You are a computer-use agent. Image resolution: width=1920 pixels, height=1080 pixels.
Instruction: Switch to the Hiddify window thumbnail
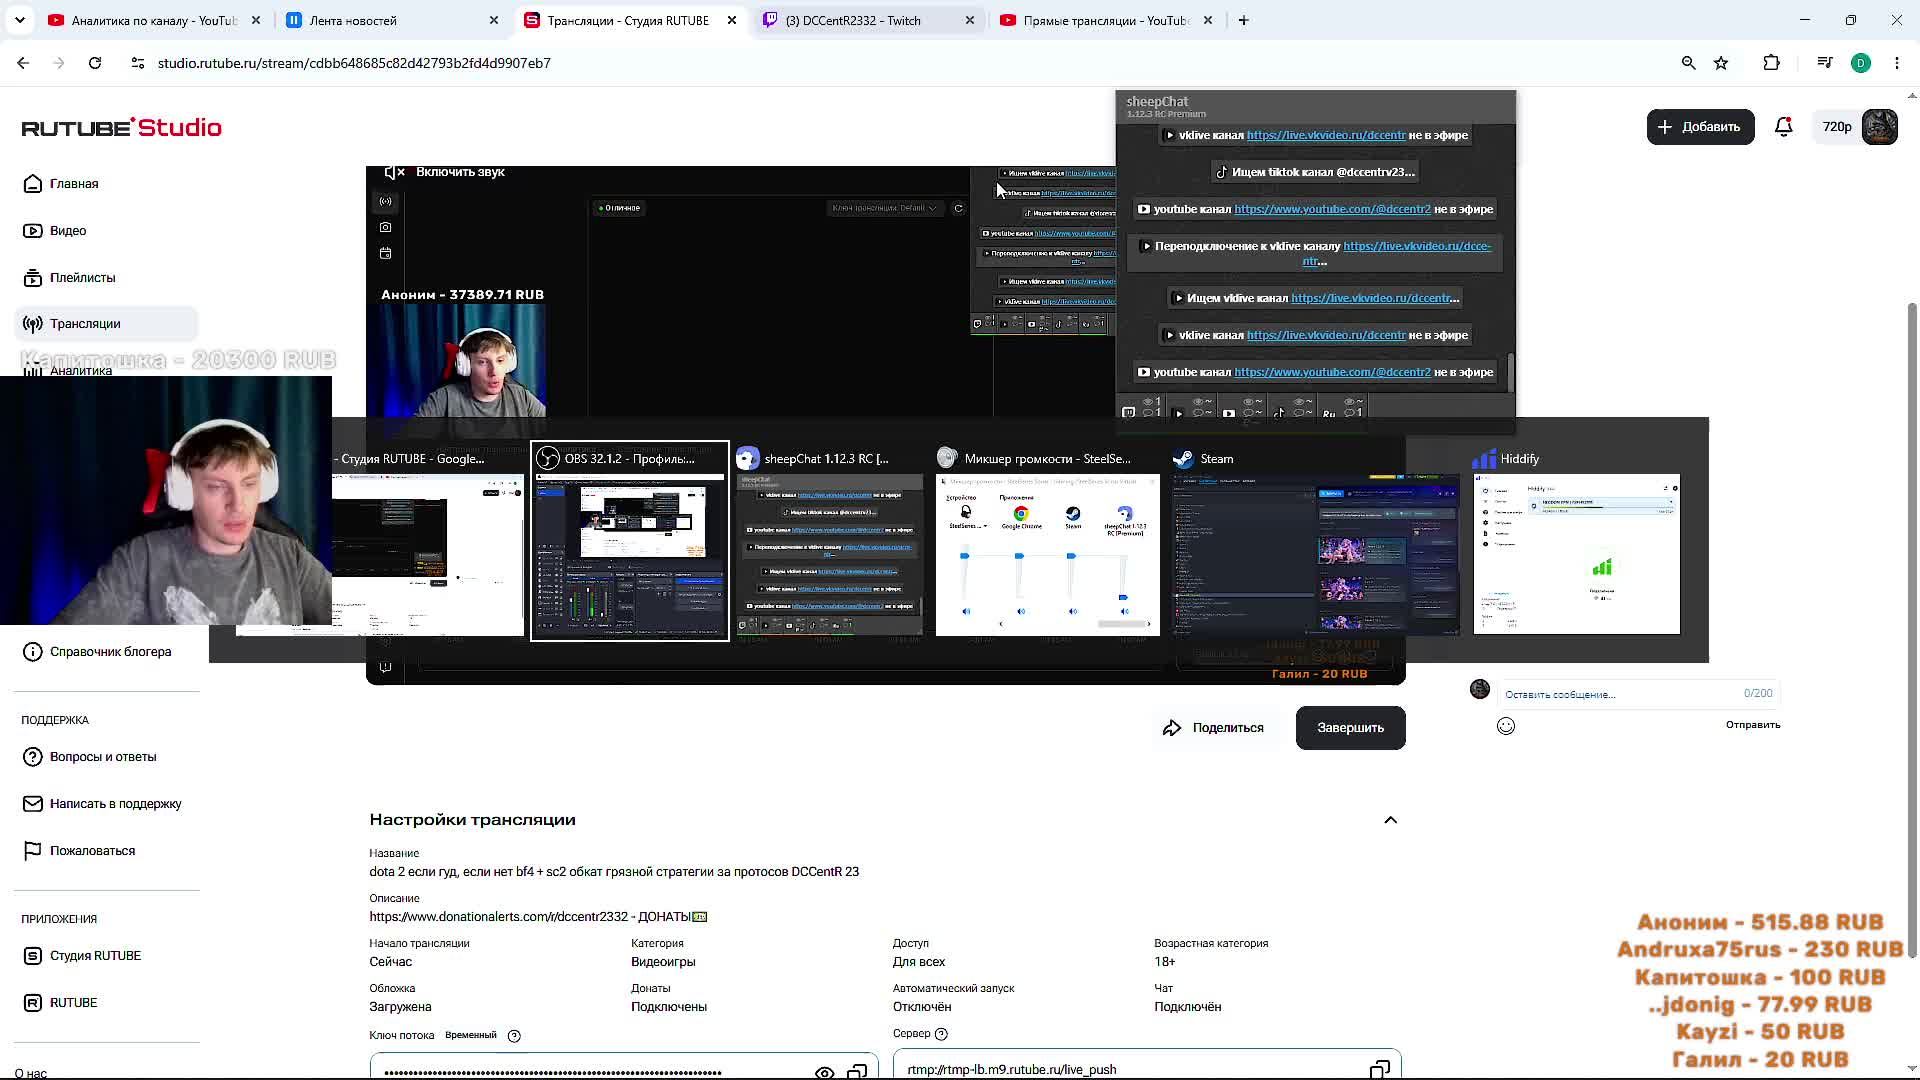coord(1577,541)
